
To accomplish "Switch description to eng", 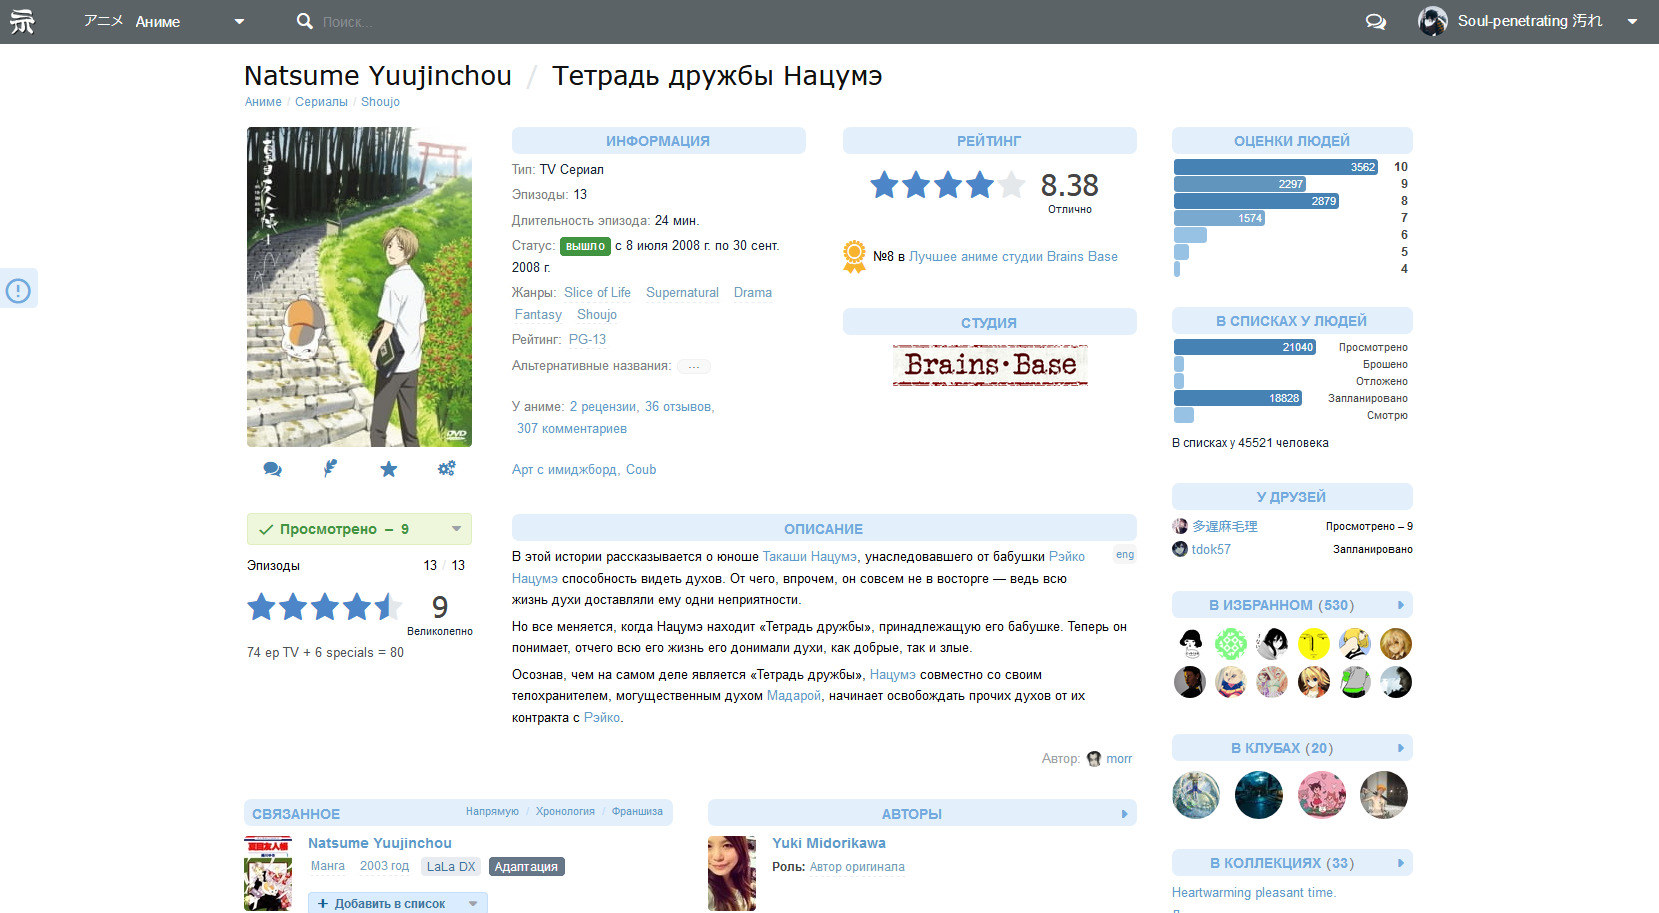I will (x=1125, y=555).
